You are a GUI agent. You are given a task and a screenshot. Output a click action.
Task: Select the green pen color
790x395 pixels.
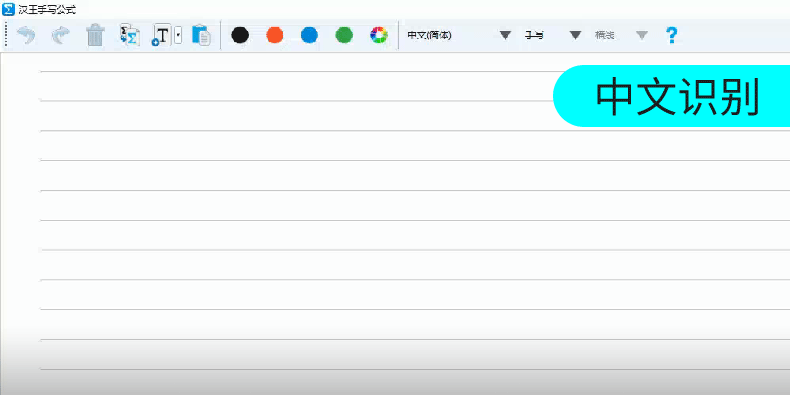click(x=344, y=35)
